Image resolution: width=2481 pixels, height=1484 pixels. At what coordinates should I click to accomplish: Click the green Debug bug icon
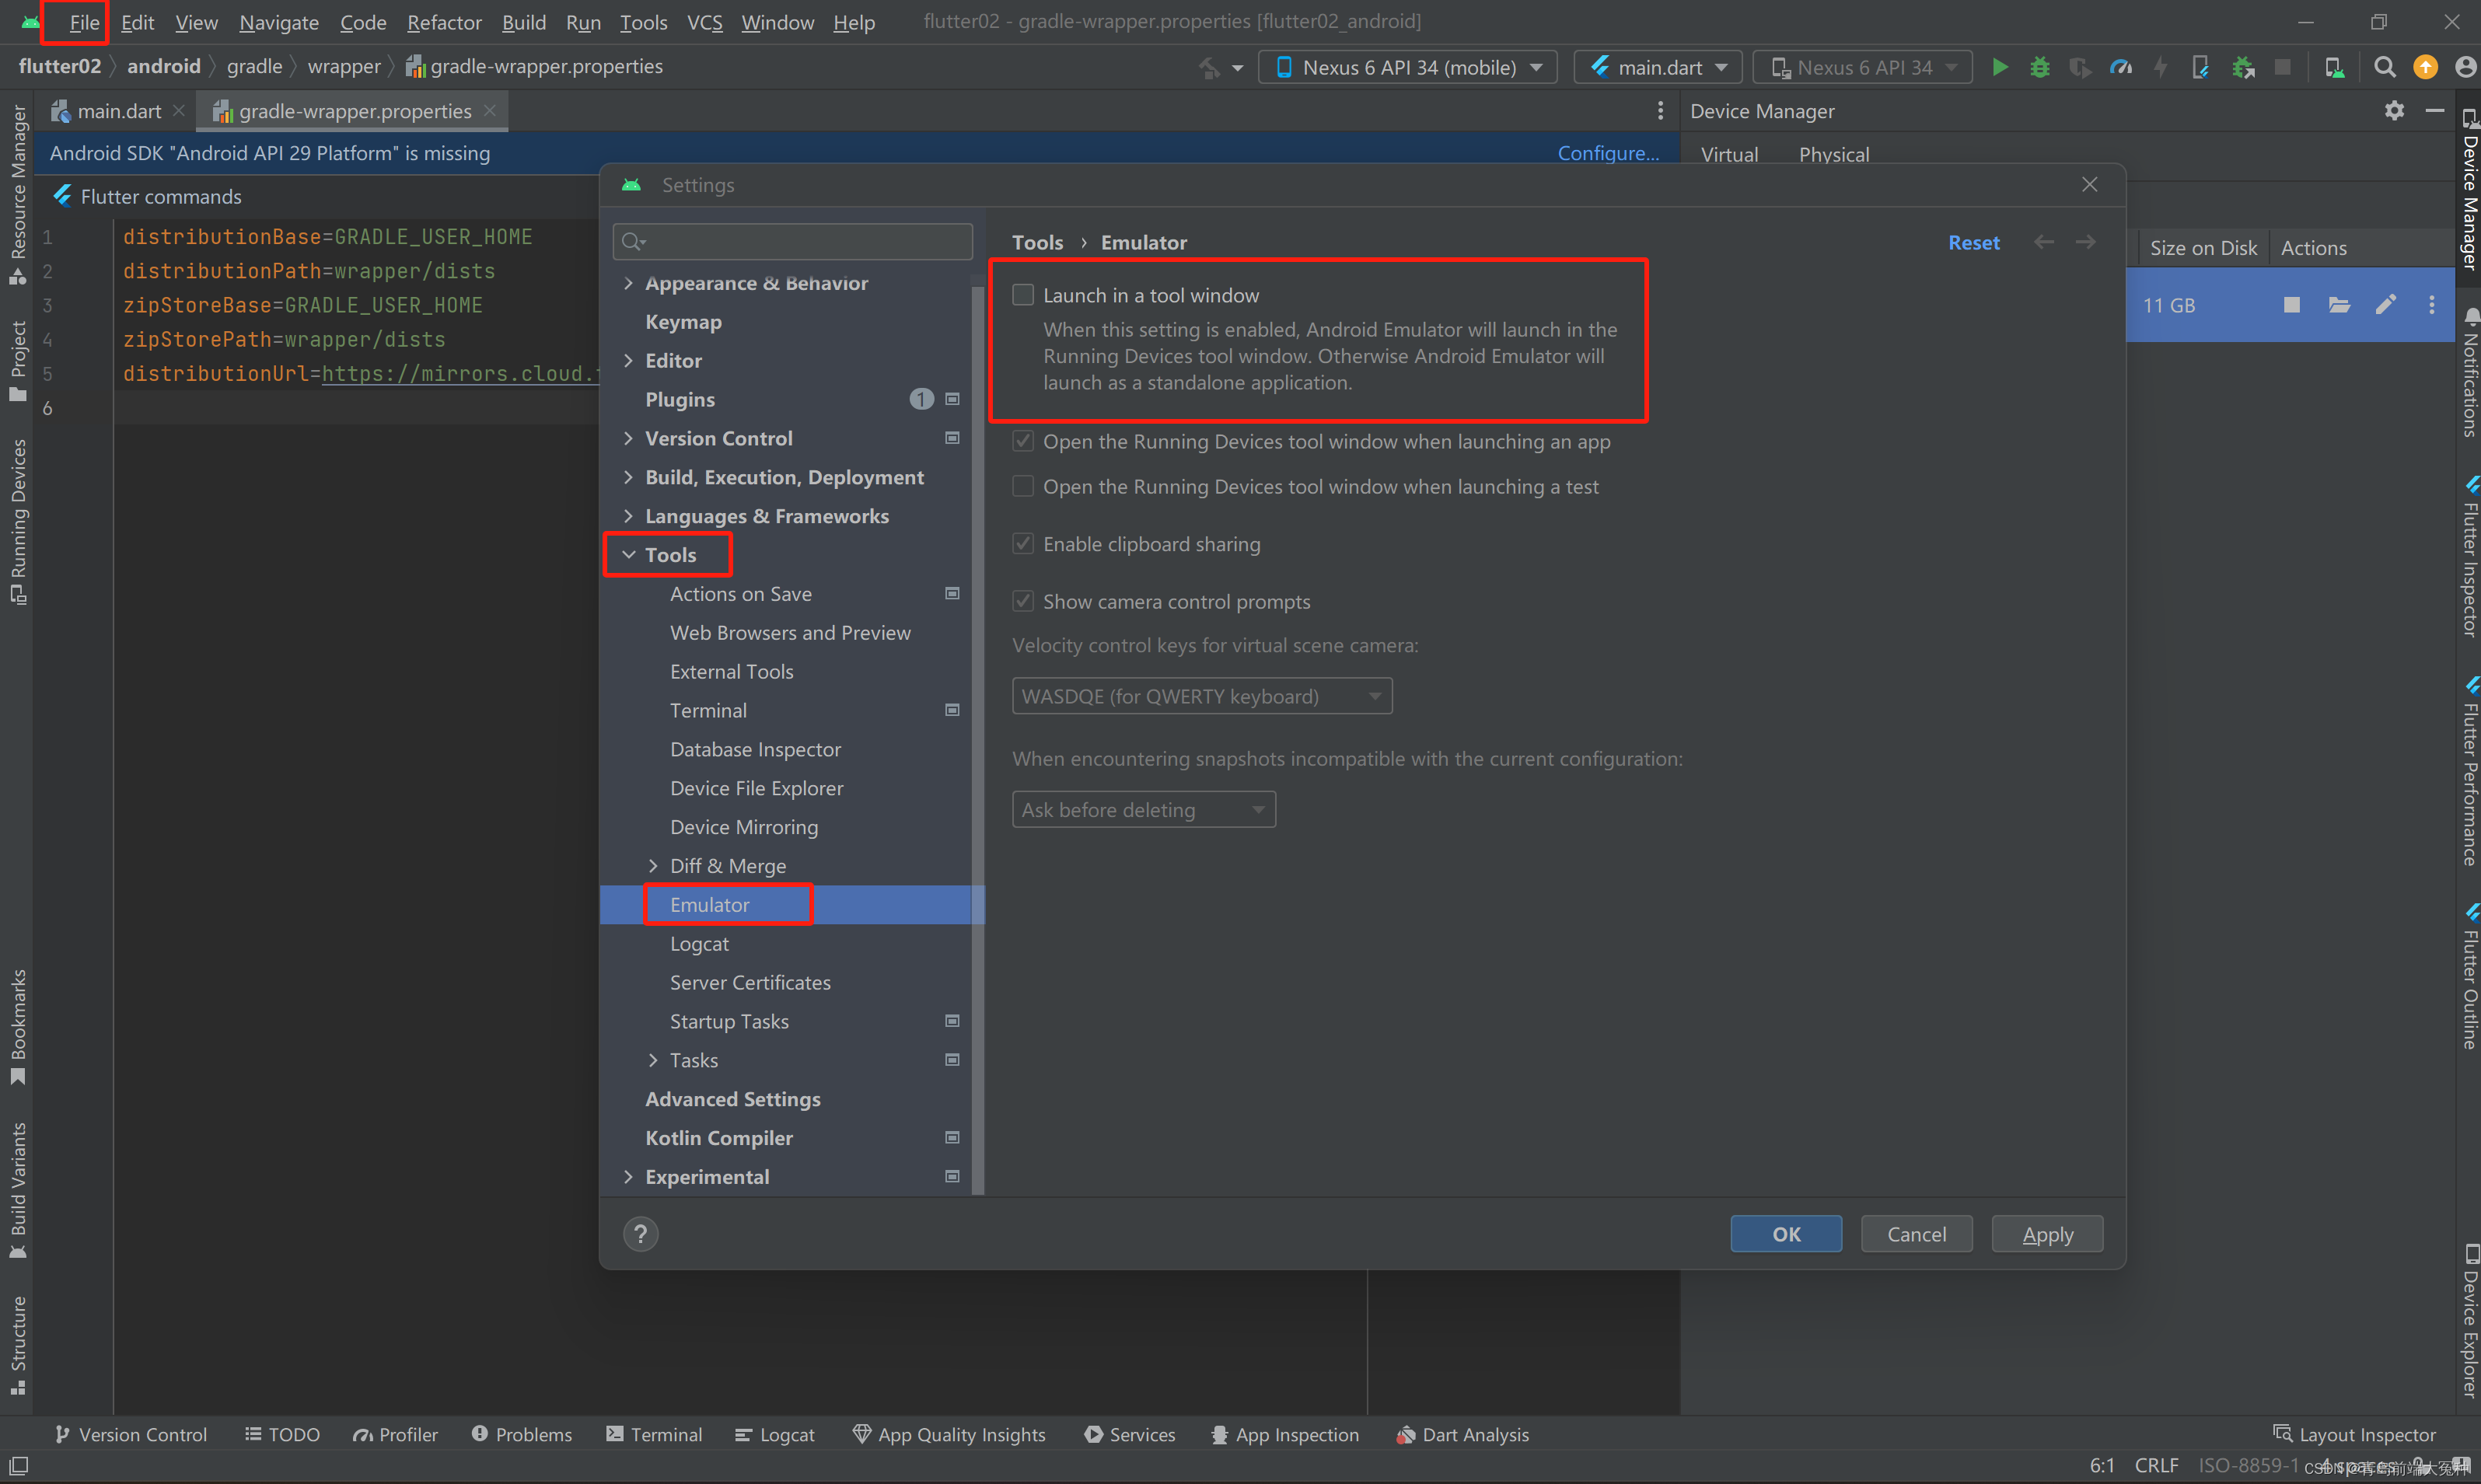click(x=2039, y=67)
